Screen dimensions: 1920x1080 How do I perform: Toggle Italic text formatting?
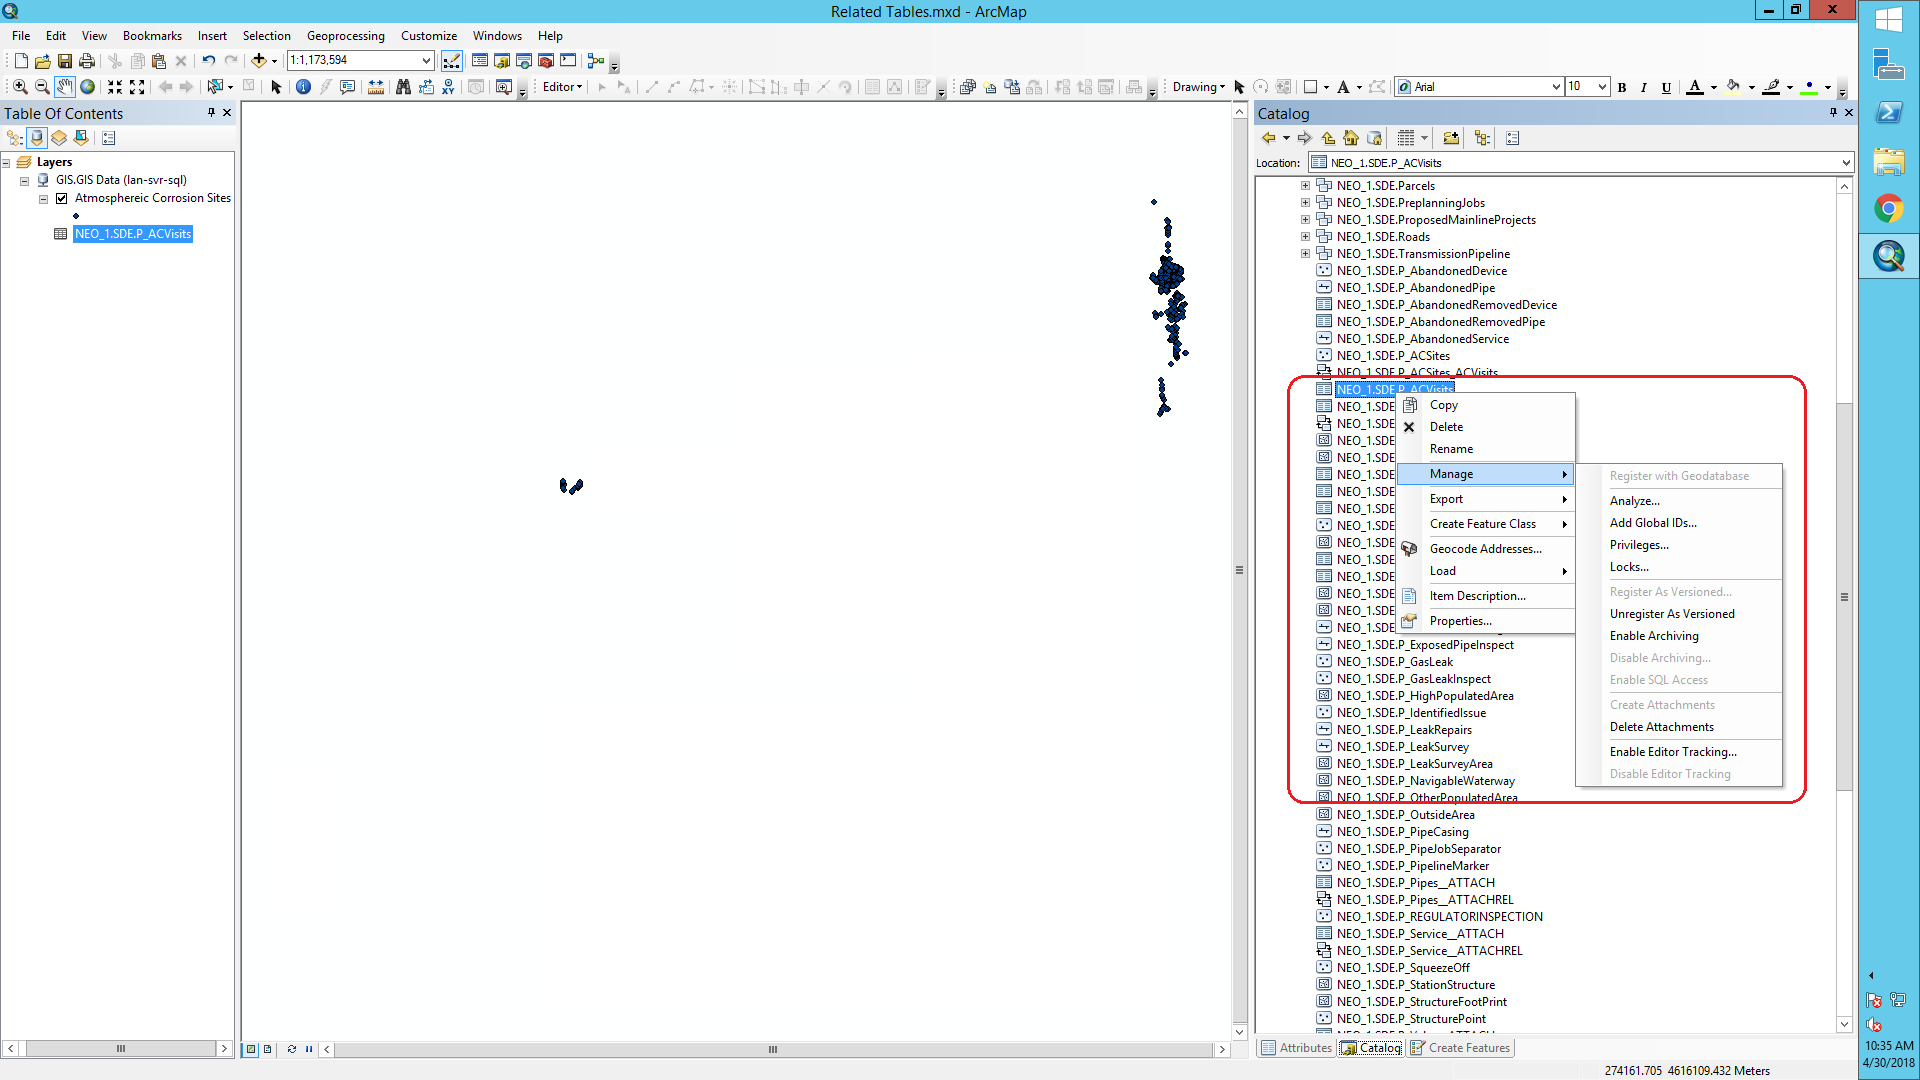pyautogui.click(x=1644, y=87)
